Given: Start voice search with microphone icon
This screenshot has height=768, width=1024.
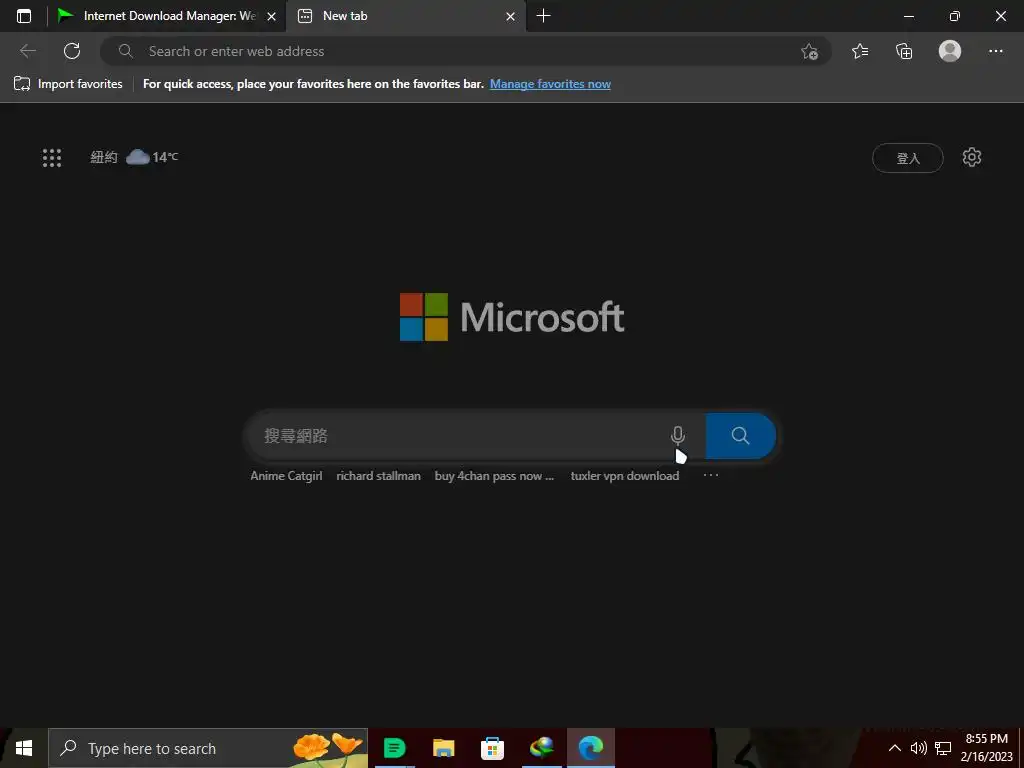Looking at the screenshot, I should (x=678, y=436).
